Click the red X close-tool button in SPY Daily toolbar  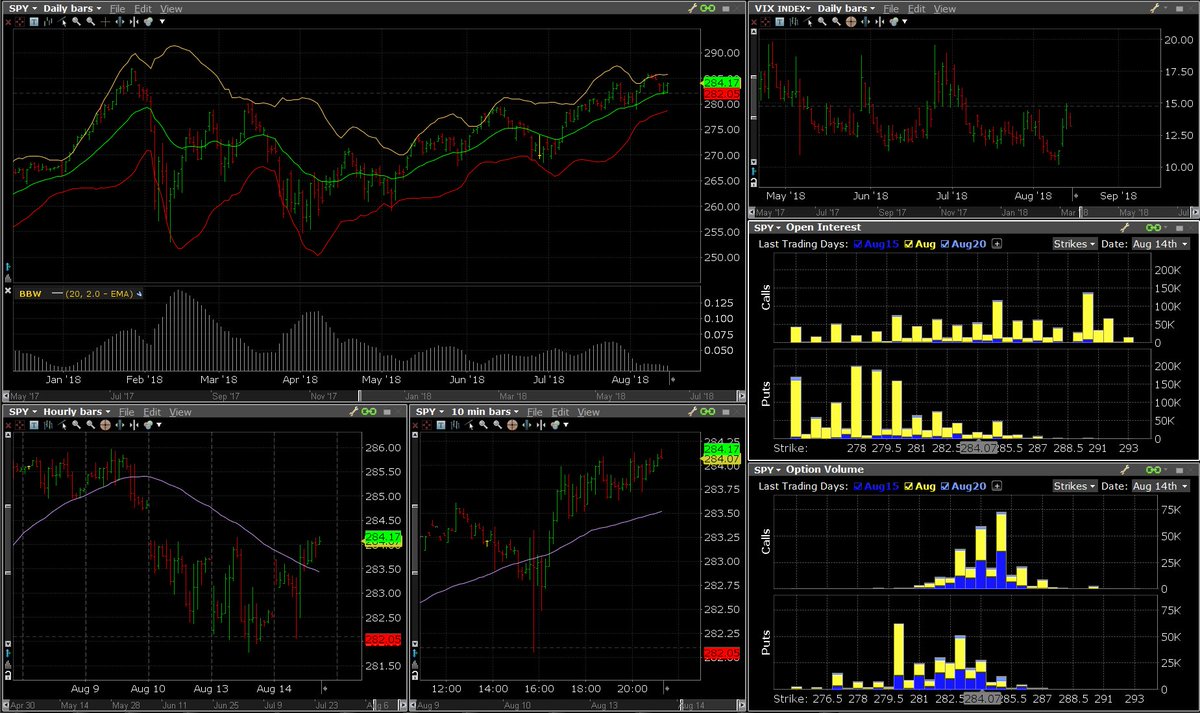8,22
